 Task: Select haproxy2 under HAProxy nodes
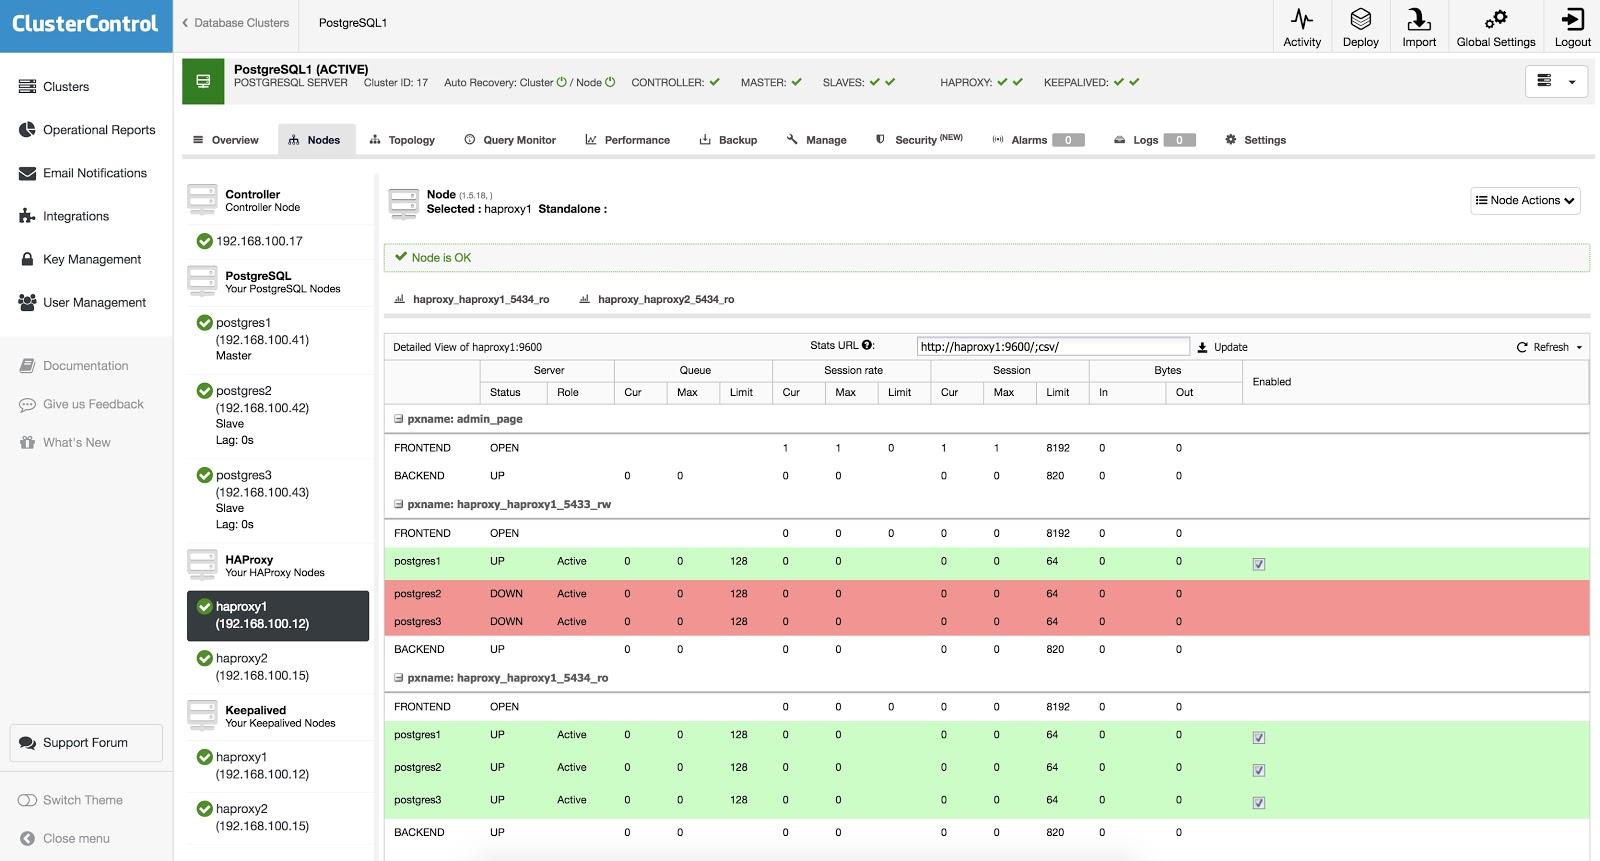tap(277, 667)
